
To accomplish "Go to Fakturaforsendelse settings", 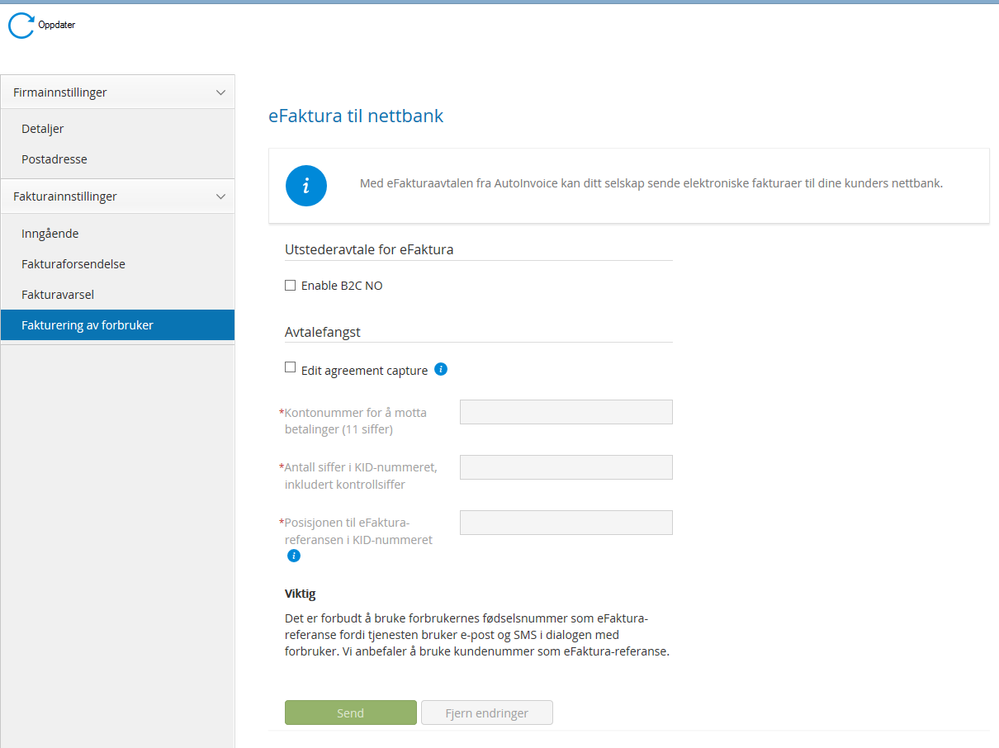I will 73,264.
